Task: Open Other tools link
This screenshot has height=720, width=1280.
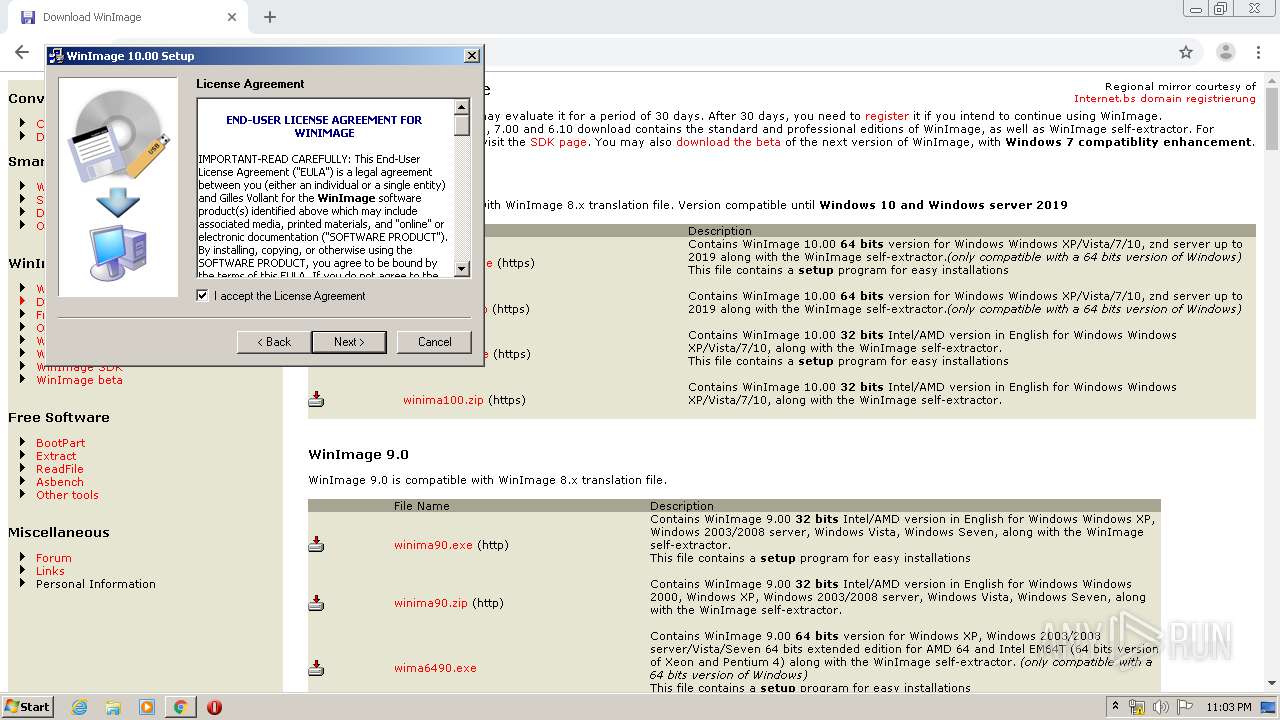Action: 67,495
